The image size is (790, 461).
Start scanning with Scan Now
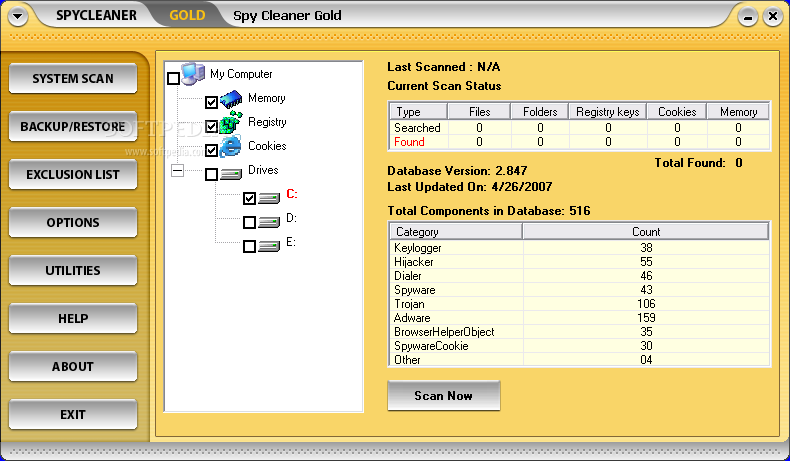pyautogui.click(x=444, y=396)
